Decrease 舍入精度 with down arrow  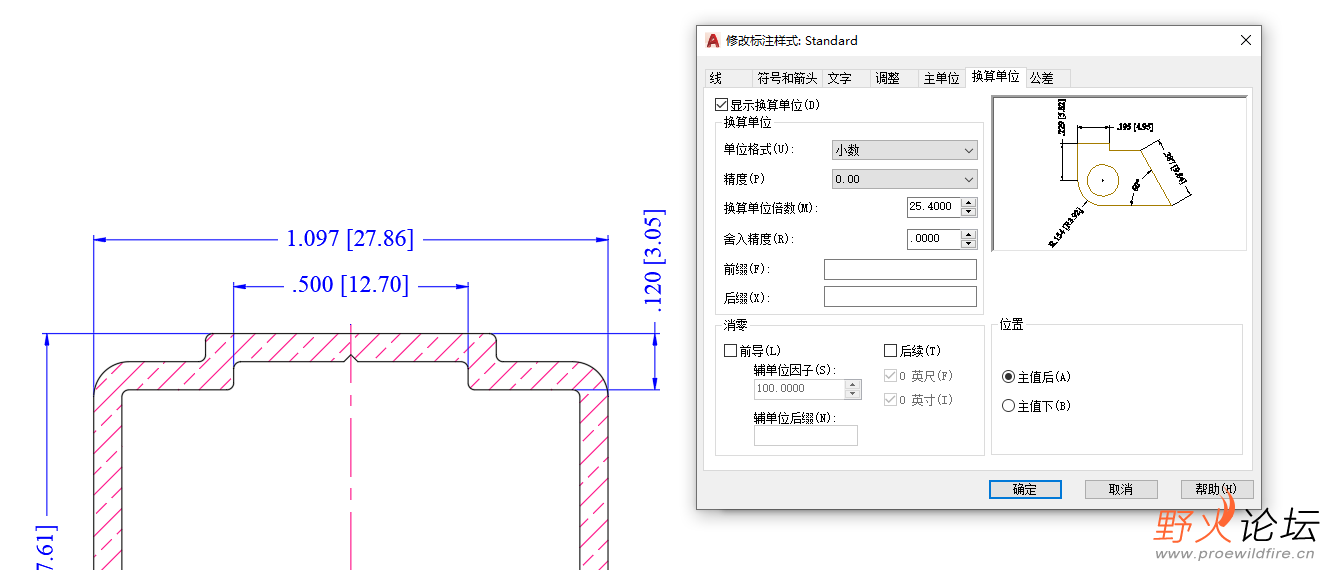968,243
